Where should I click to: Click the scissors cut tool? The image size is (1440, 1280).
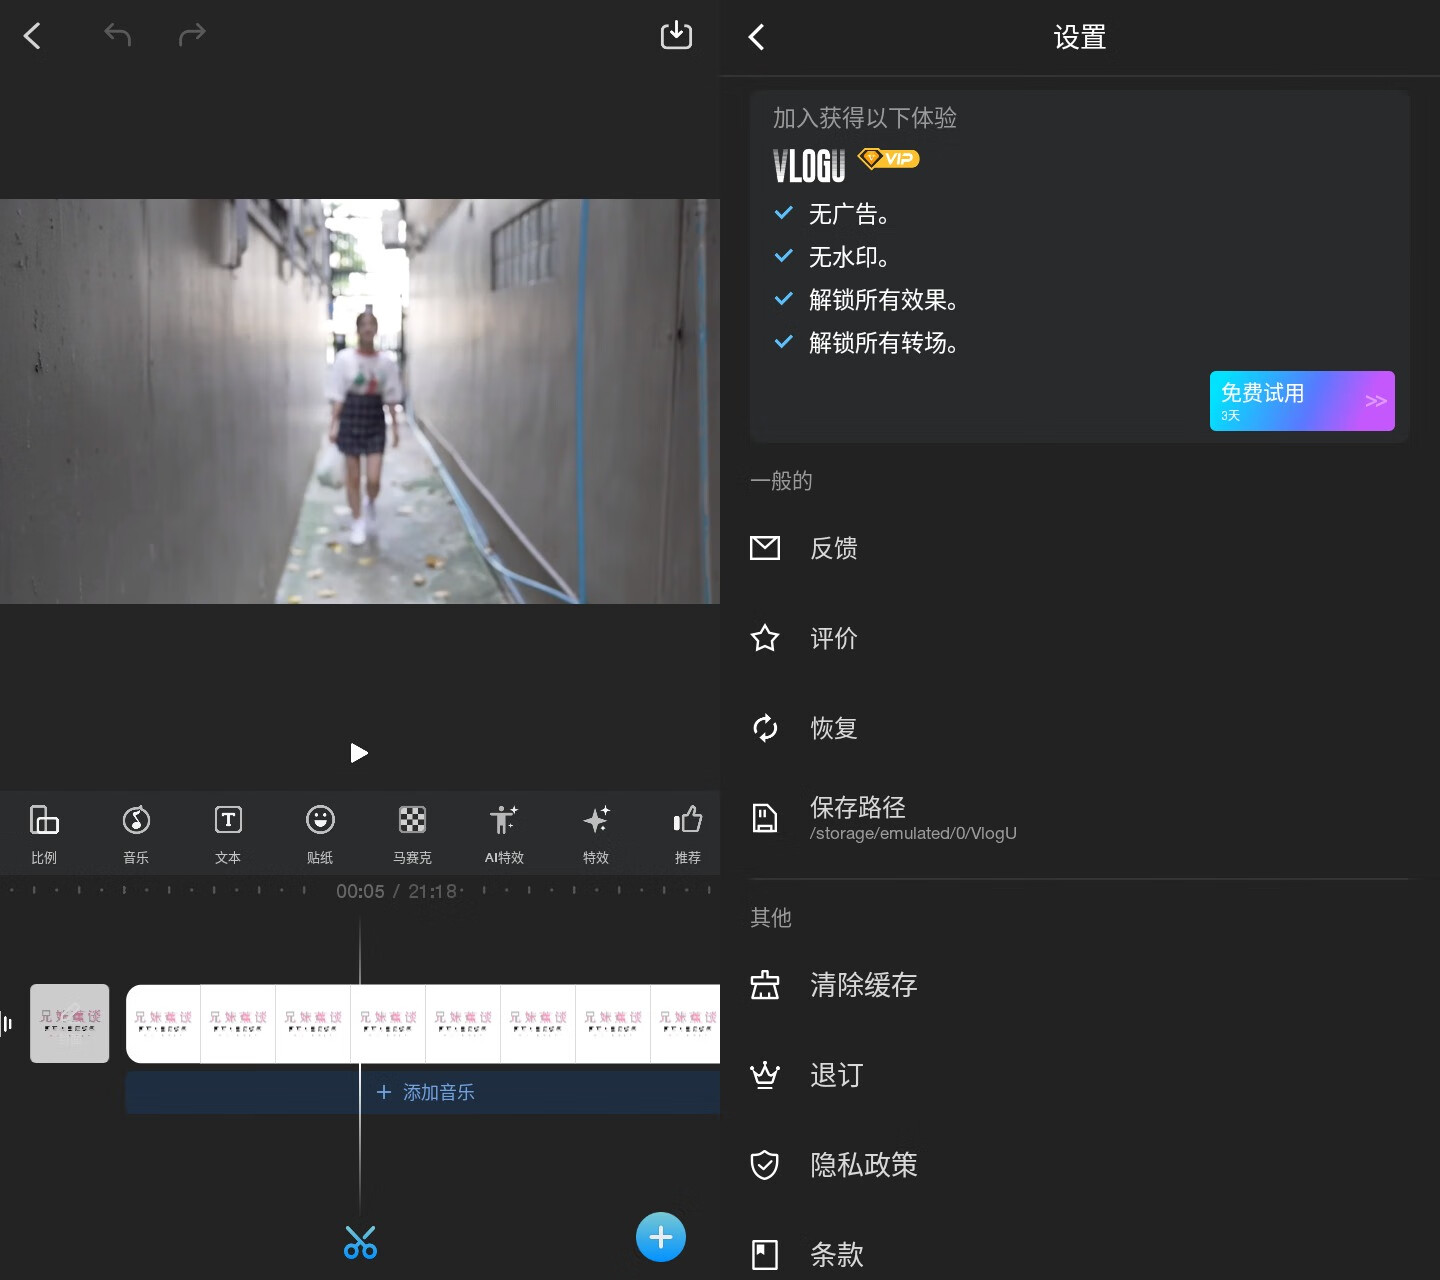(x=360, y=1242)
